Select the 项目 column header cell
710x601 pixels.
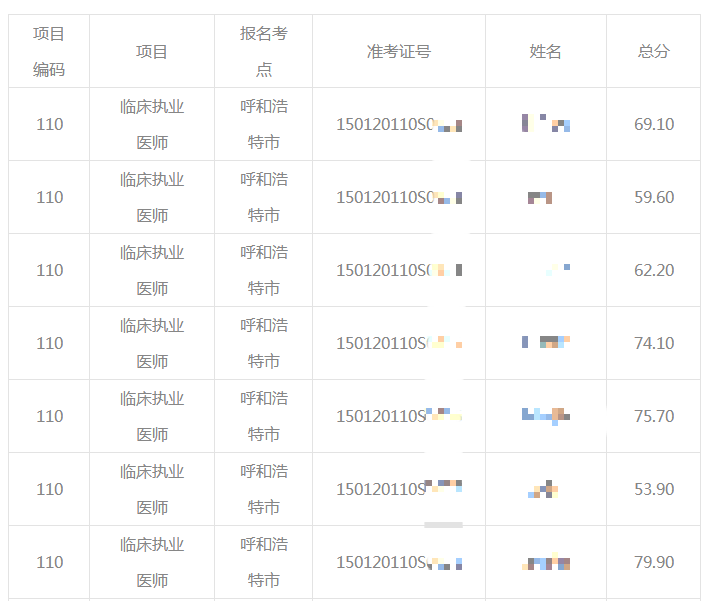152,52
